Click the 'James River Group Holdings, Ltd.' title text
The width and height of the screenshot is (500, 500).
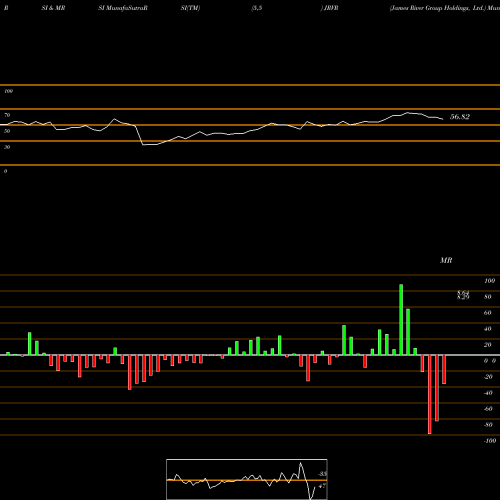click(438, 8)
